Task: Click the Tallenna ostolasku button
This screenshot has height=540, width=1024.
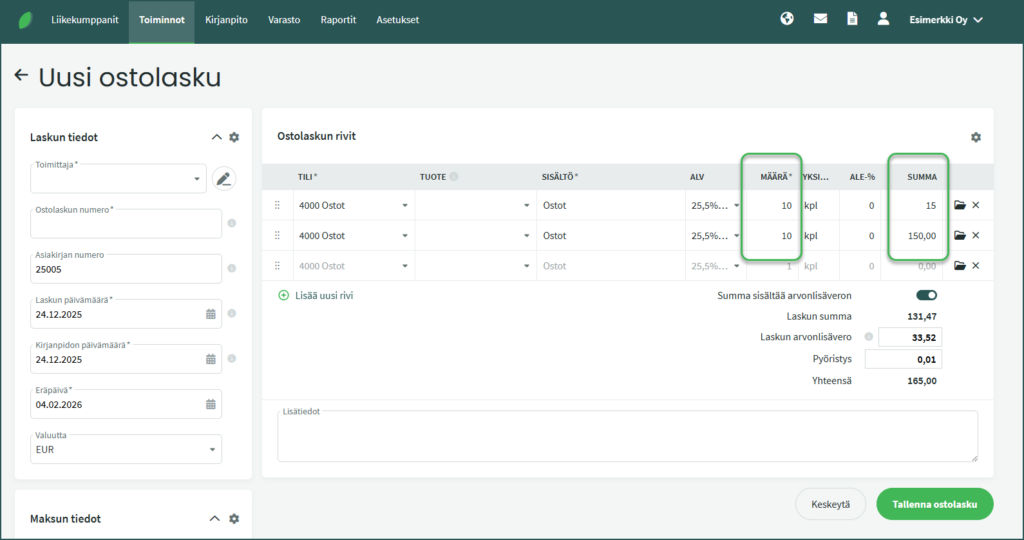Action: [934, 504]
